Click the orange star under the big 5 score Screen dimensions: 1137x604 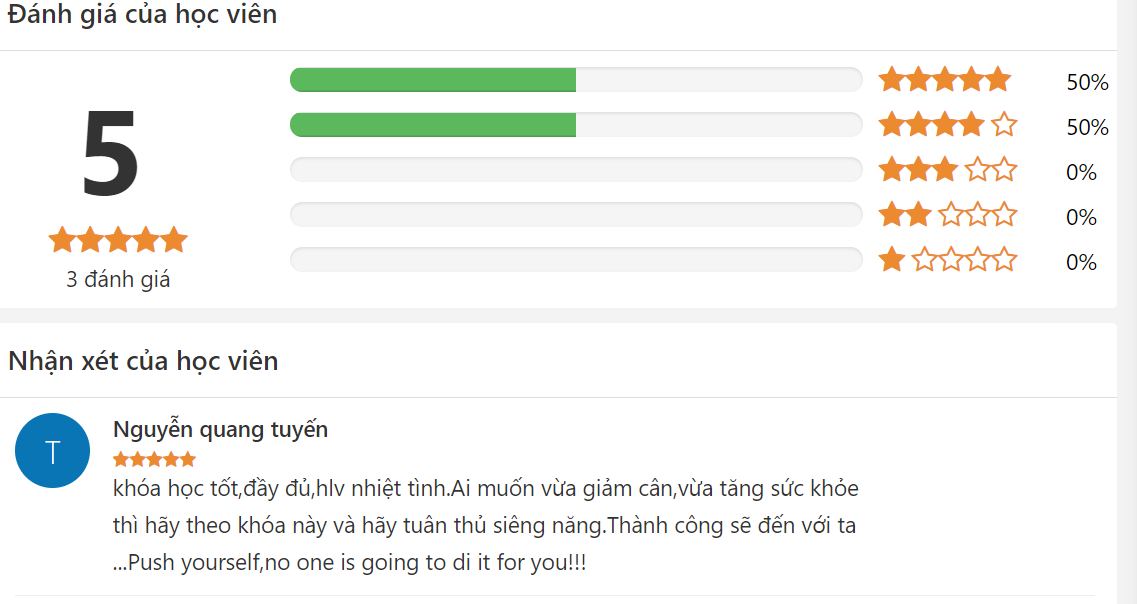pos(117,239)
